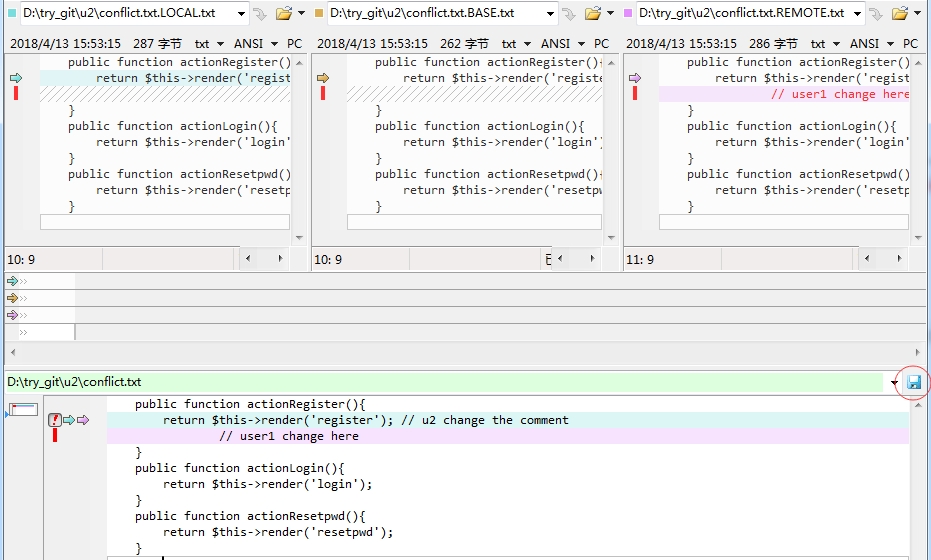Take right change using purple arrow in output
This screenshot has height=560, width=931.
click(83, 420)
